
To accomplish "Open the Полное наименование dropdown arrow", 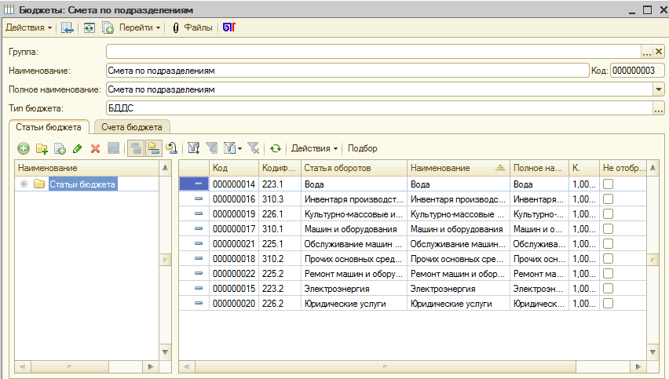I will (x=658, y=89).
